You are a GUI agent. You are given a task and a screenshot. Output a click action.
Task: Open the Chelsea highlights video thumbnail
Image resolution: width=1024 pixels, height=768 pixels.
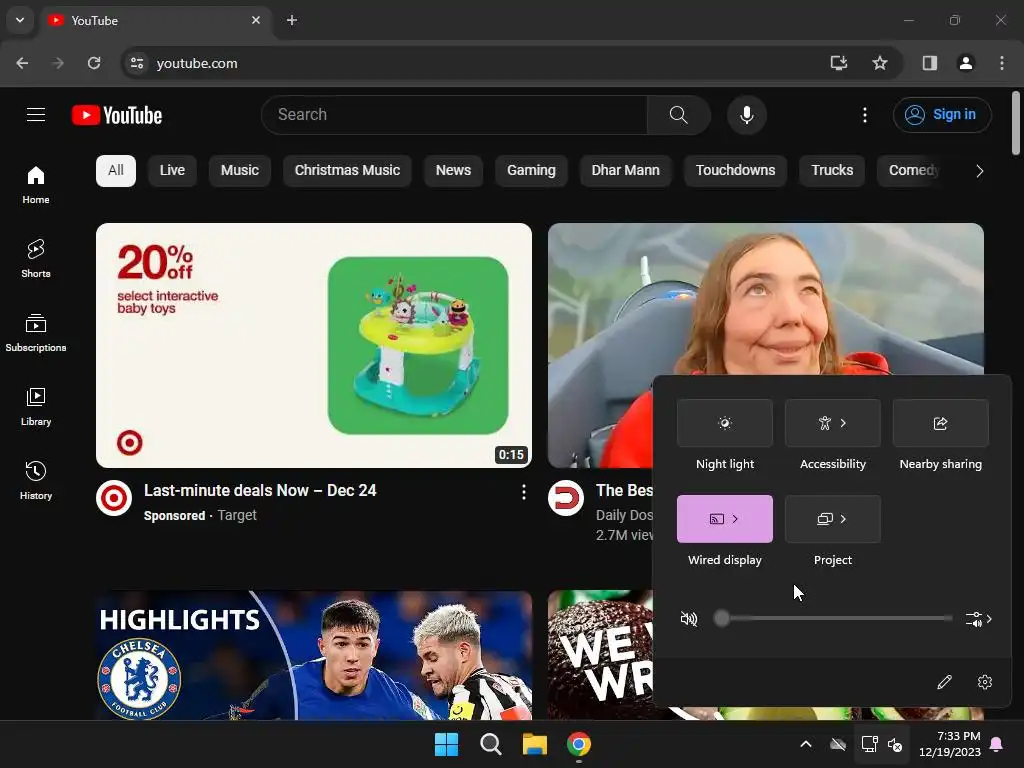pyautogui.click(x=313, y=655)
